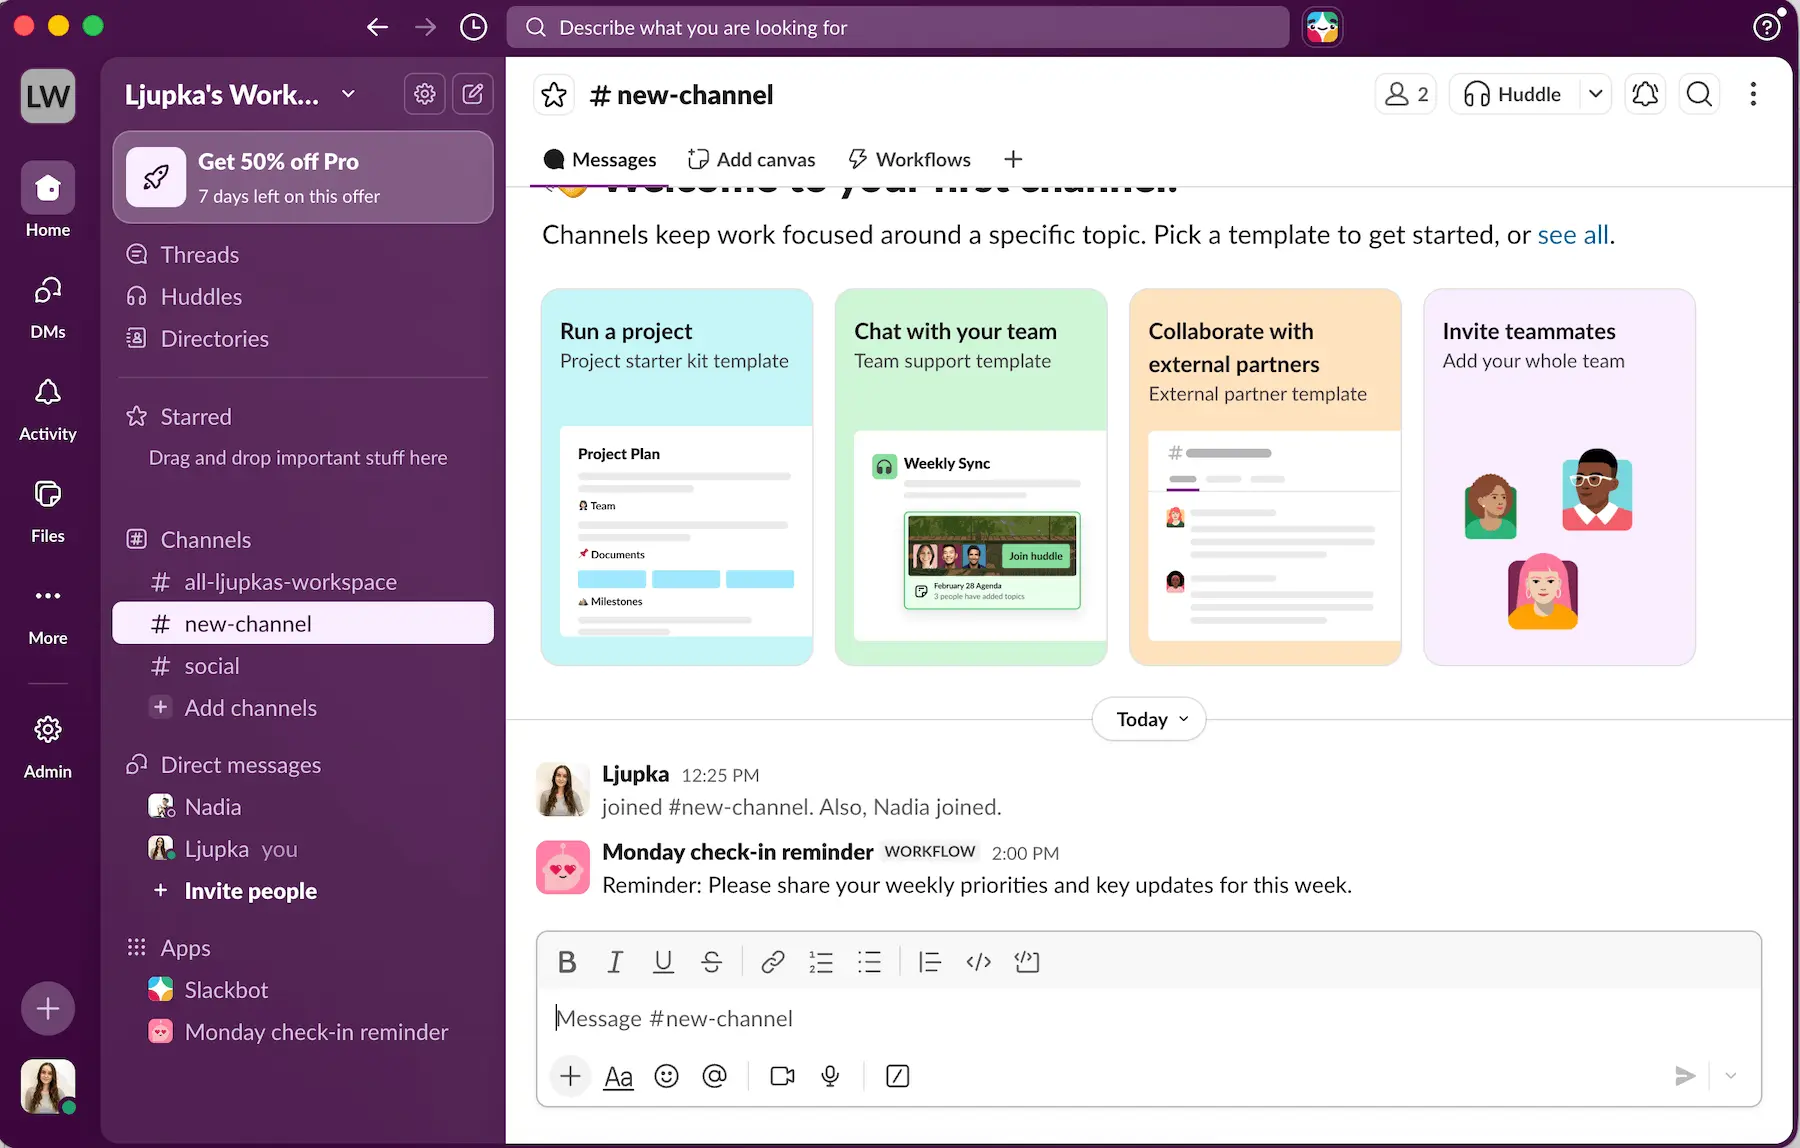The height and width of the screenshot is (1148, 1800).
Task: Go forward with the right arrow
Action: (426, 27)
